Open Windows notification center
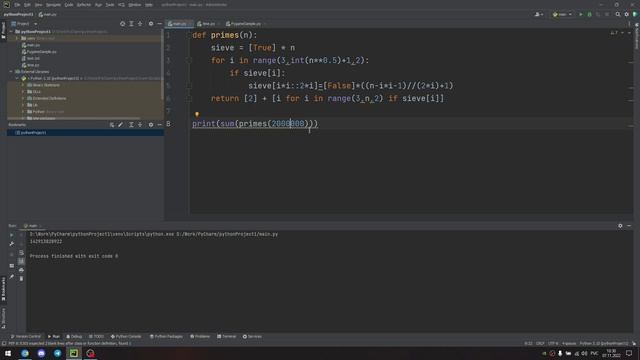 [629, 353]
